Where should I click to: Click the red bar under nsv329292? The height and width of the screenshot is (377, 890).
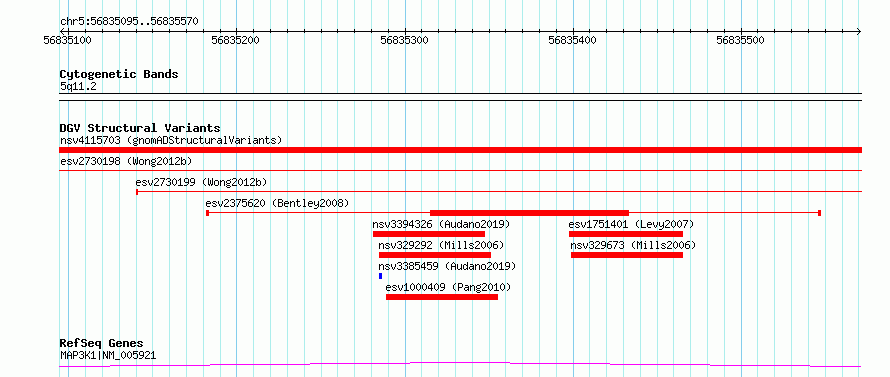[435, 255]
